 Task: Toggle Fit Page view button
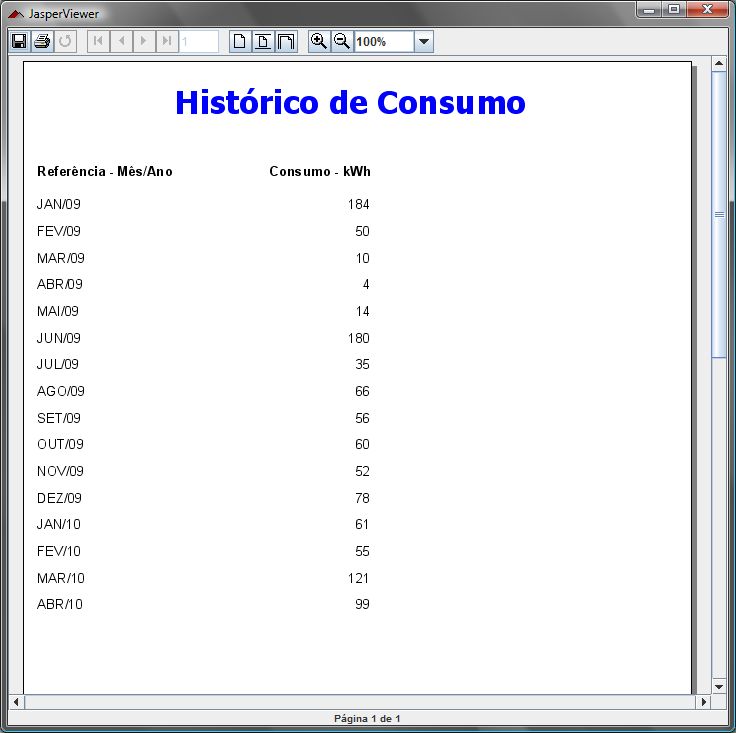(262, 41)
